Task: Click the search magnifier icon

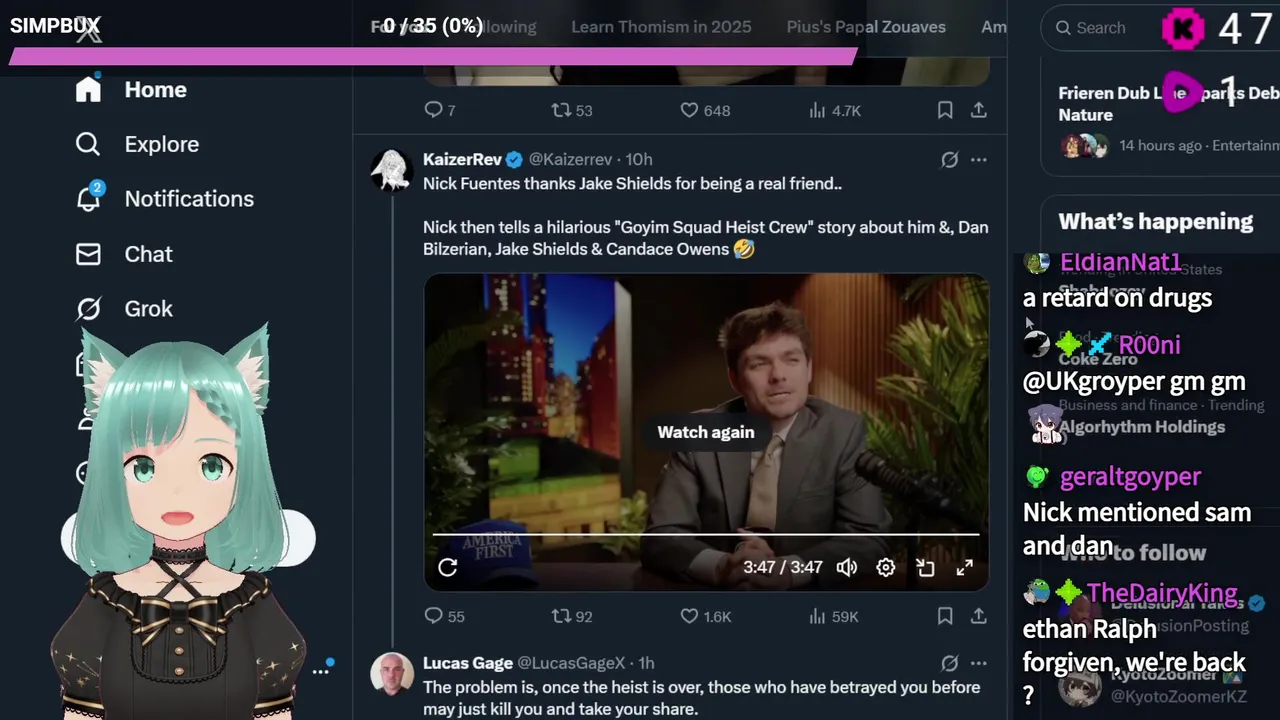Action: tap(1064, 28)
